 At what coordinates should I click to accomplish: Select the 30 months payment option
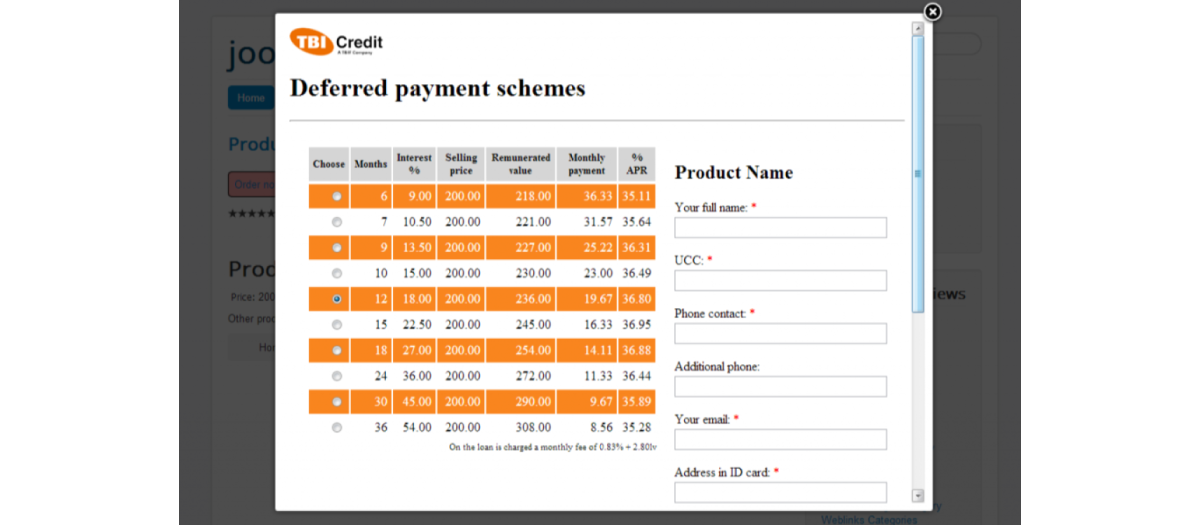click(x=336, y=402)
